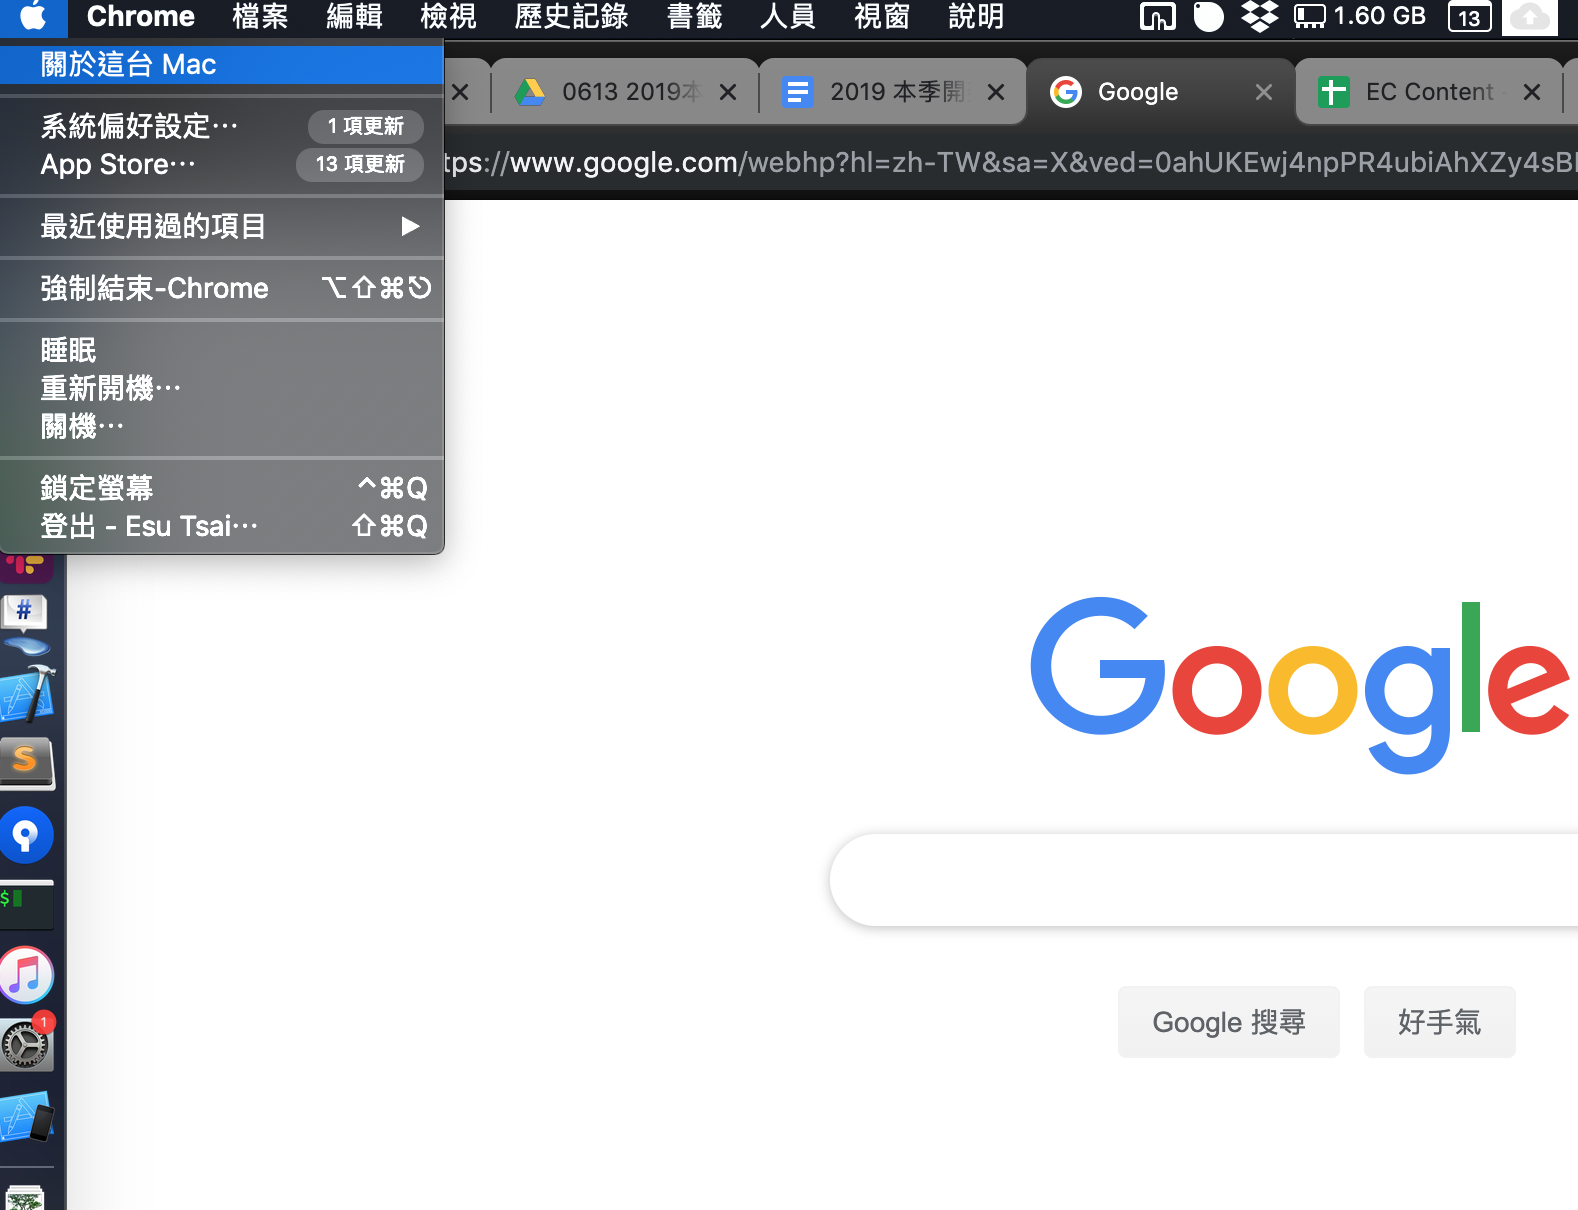Viewport: 1578px width, 1210px height.
Task: Select 重新開機 in the Apple menu
Action: click(x=222, y=388)
